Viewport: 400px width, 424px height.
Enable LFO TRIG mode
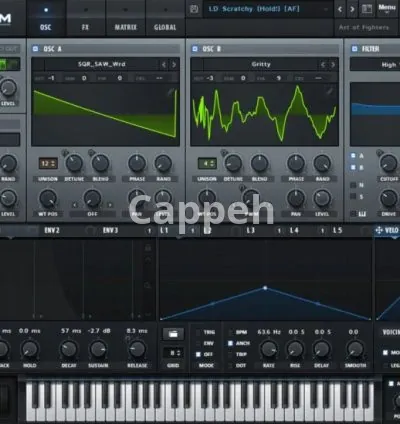pos(198,332)
